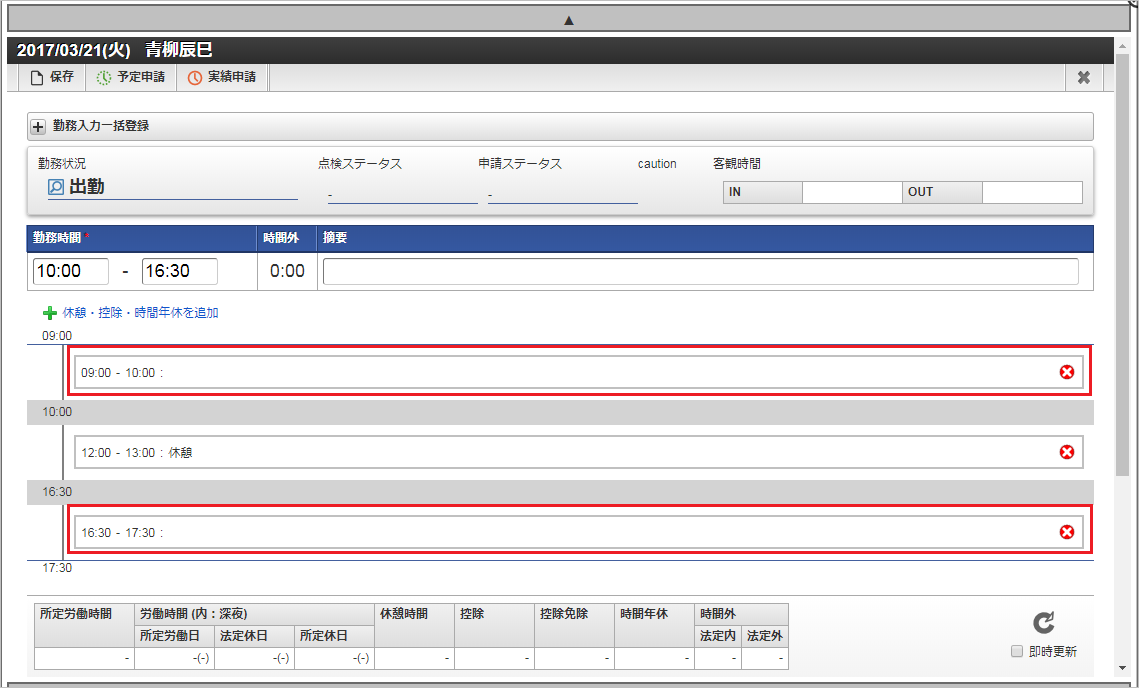Click the 勤務時間 column header
The height and width of the screenshot is (688, 1139).
pyautogui.click(x=142, y=238)
